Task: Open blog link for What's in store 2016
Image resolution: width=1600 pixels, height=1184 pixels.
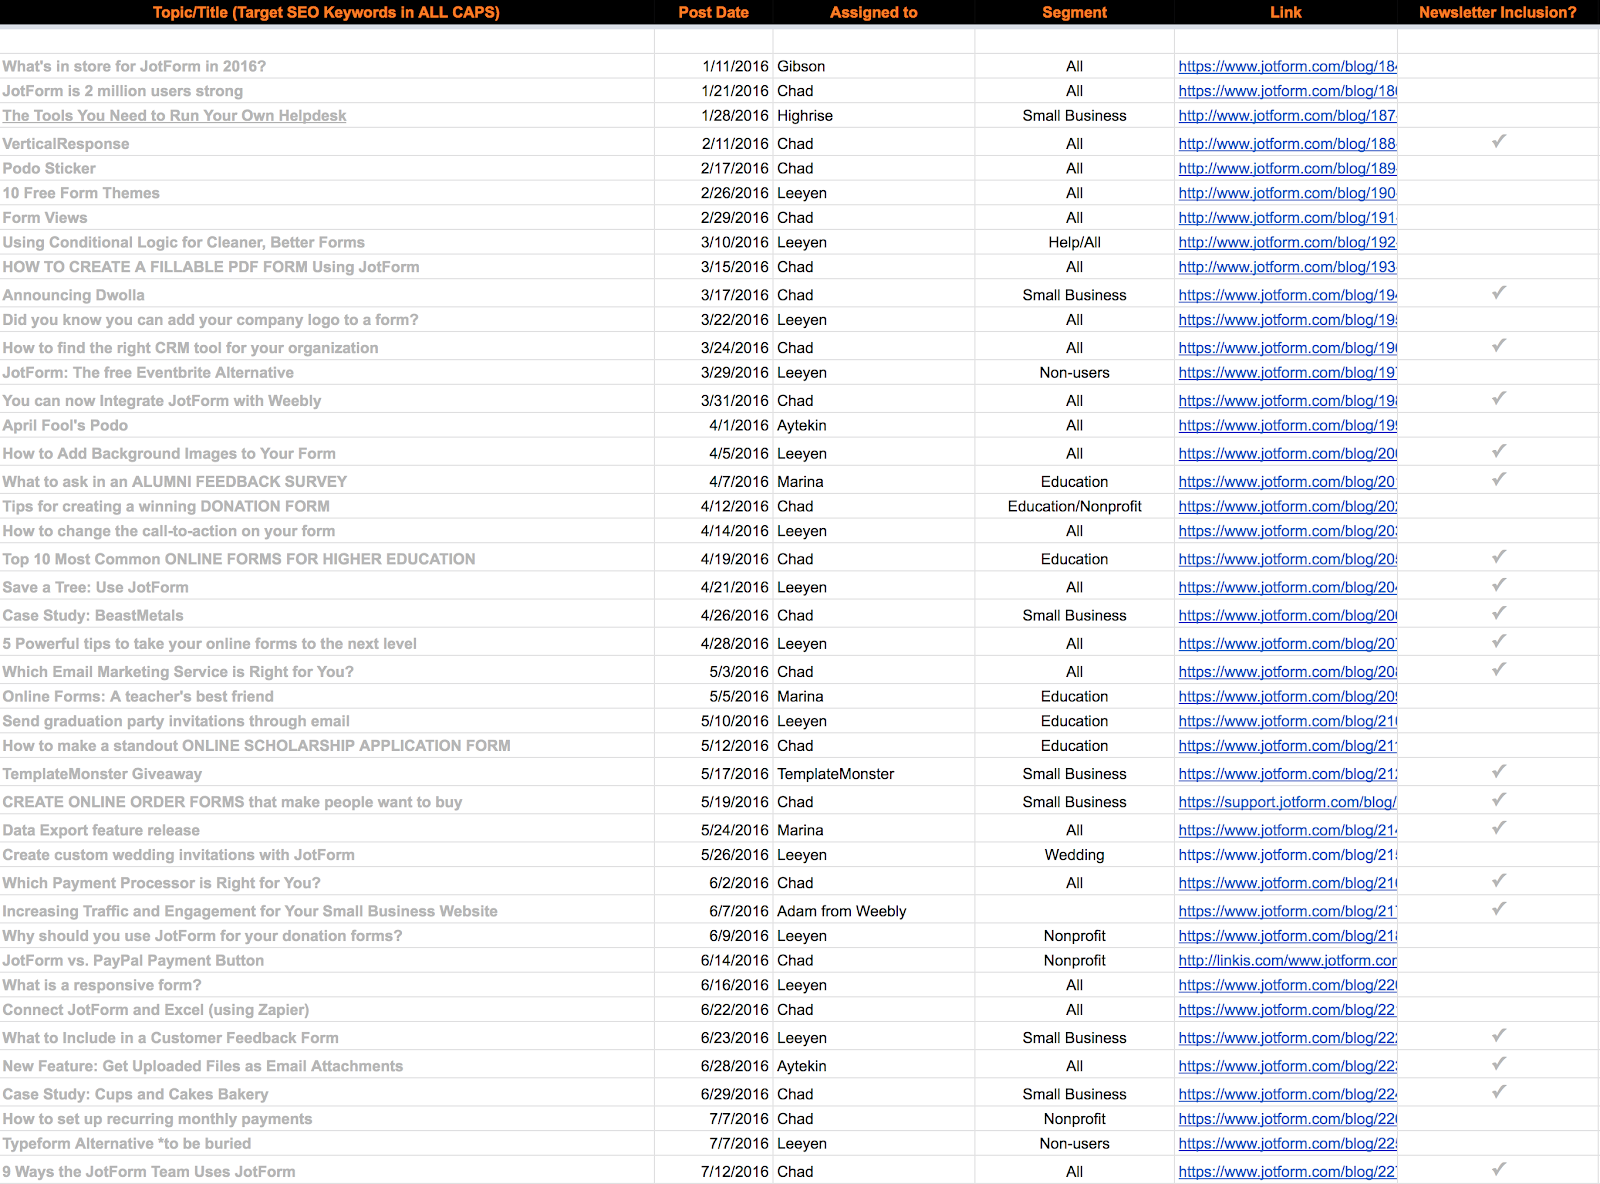Action: (x=1286, y=67)
